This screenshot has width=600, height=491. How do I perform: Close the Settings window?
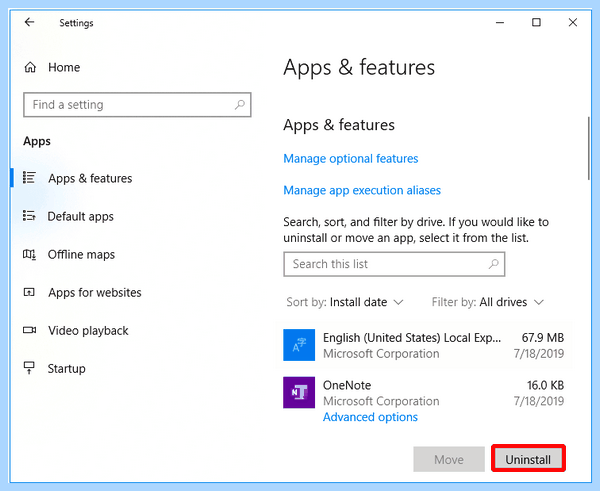[572, 23]
